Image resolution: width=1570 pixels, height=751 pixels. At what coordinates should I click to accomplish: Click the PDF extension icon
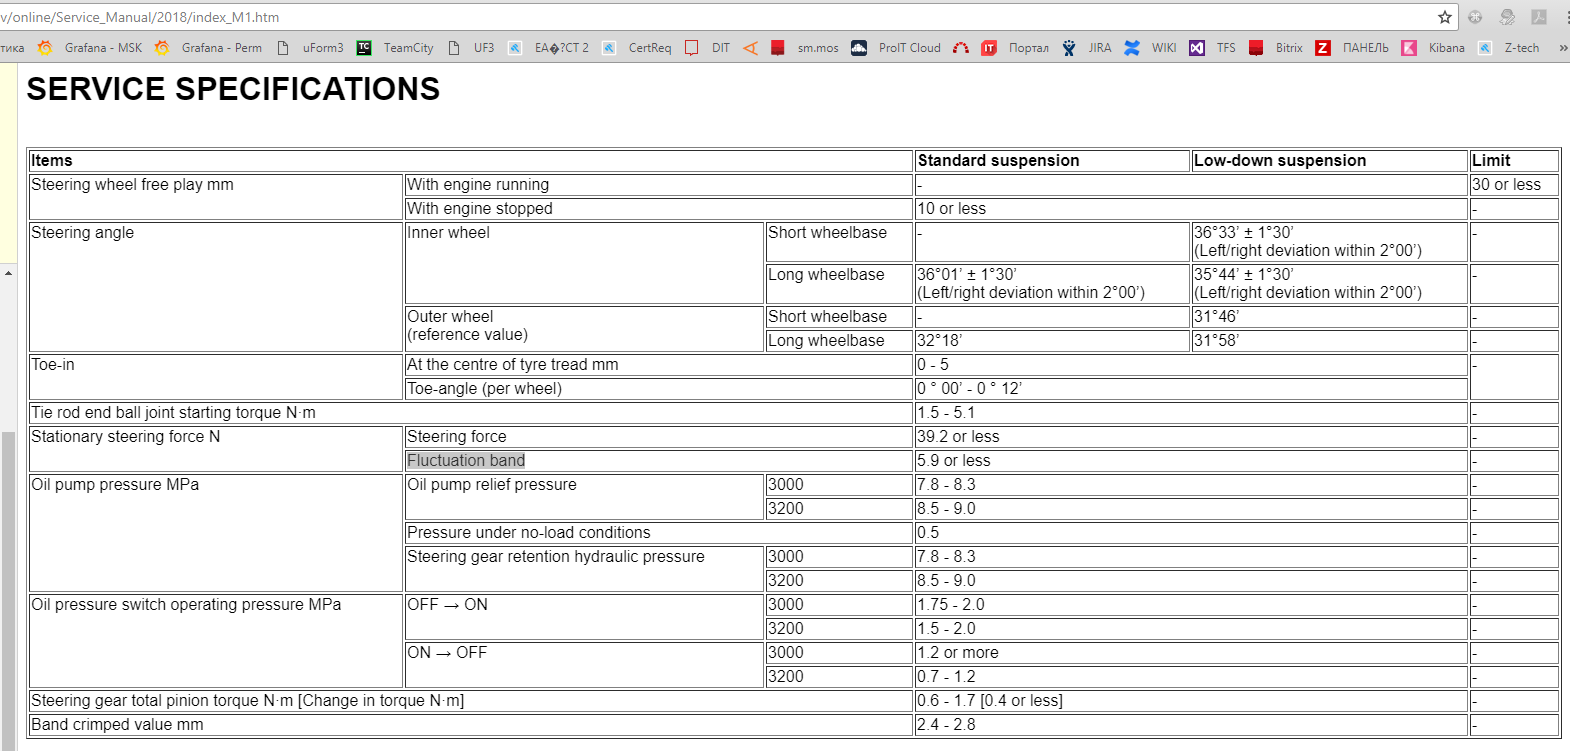[x=1539, y=17]
